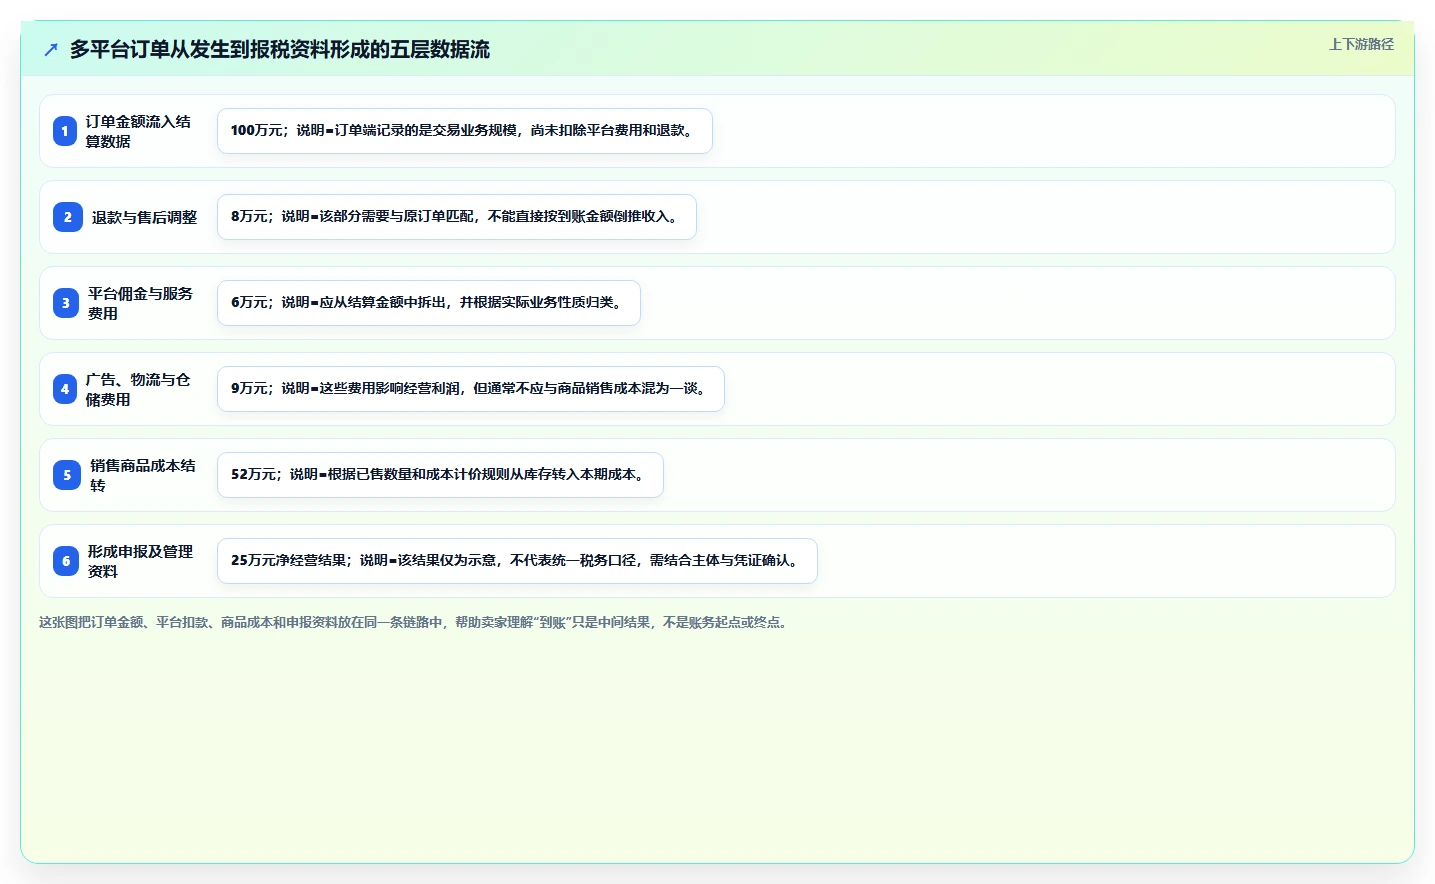Click the 8万元 refund description box

click(x=457, y=217)
